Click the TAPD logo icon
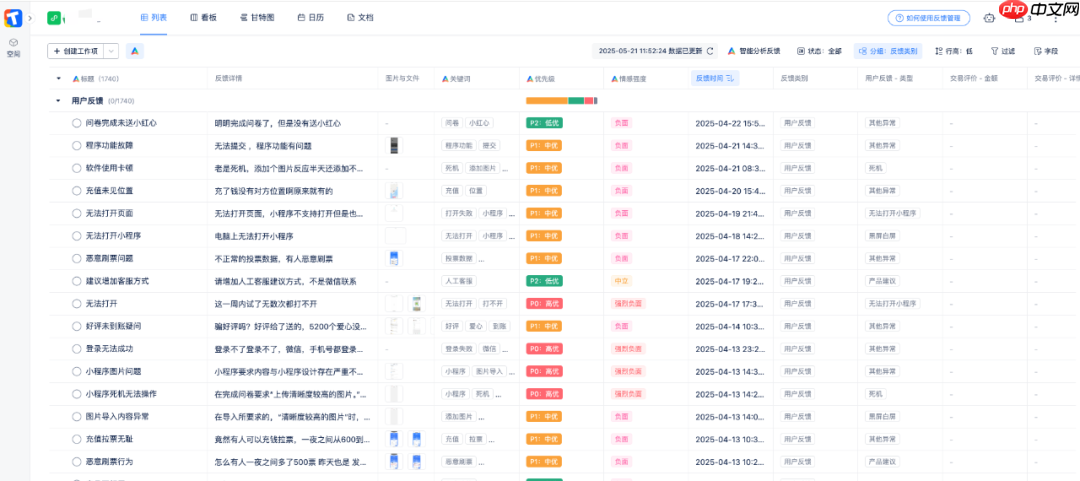Image resolution: width=1080 pixels, height=481 pixels. 13,19
